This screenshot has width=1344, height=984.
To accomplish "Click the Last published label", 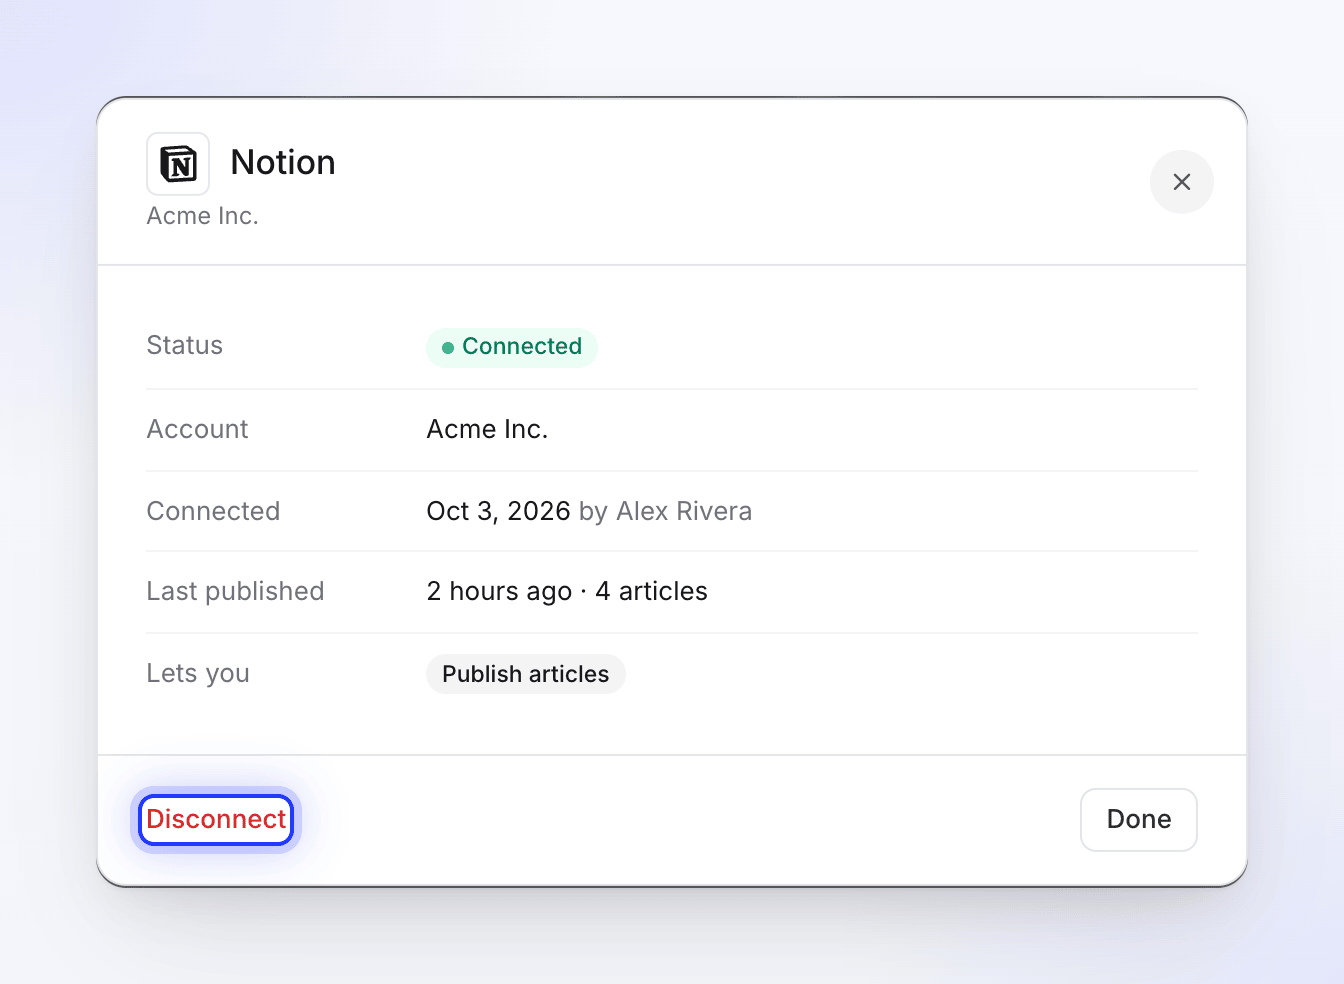I will coord(236,592).
